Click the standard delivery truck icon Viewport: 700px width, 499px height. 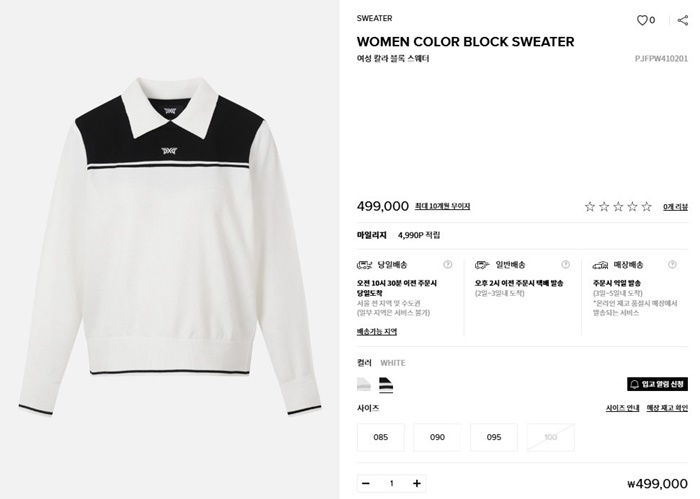click(482, 265)
